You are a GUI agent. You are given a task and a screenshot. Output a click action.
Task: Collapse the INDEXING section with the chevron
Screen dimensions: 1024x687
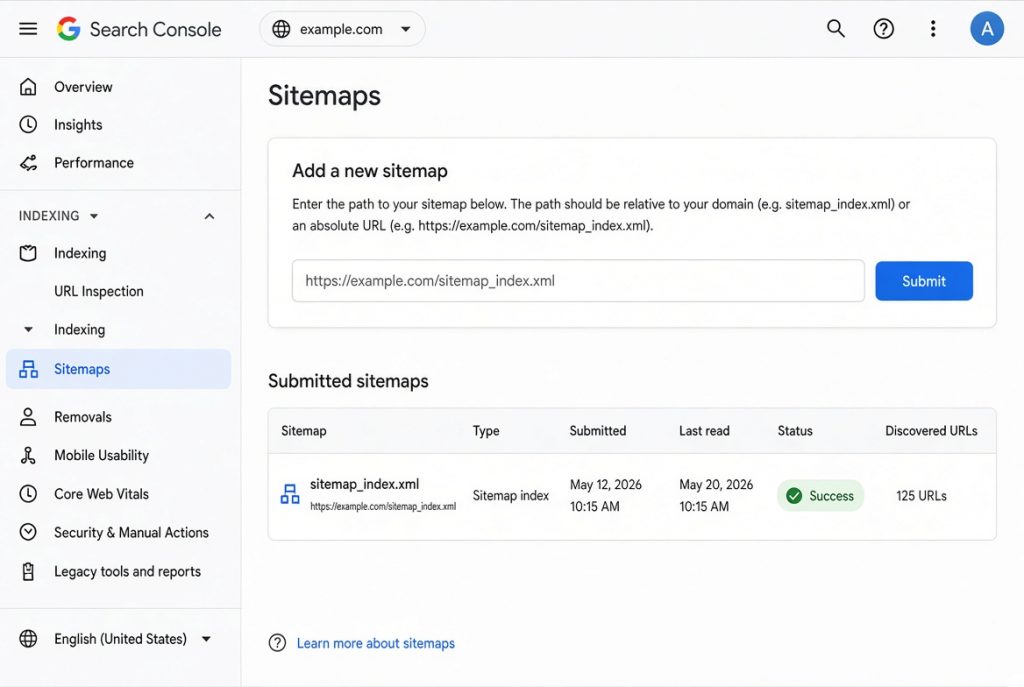pos(209,216)
